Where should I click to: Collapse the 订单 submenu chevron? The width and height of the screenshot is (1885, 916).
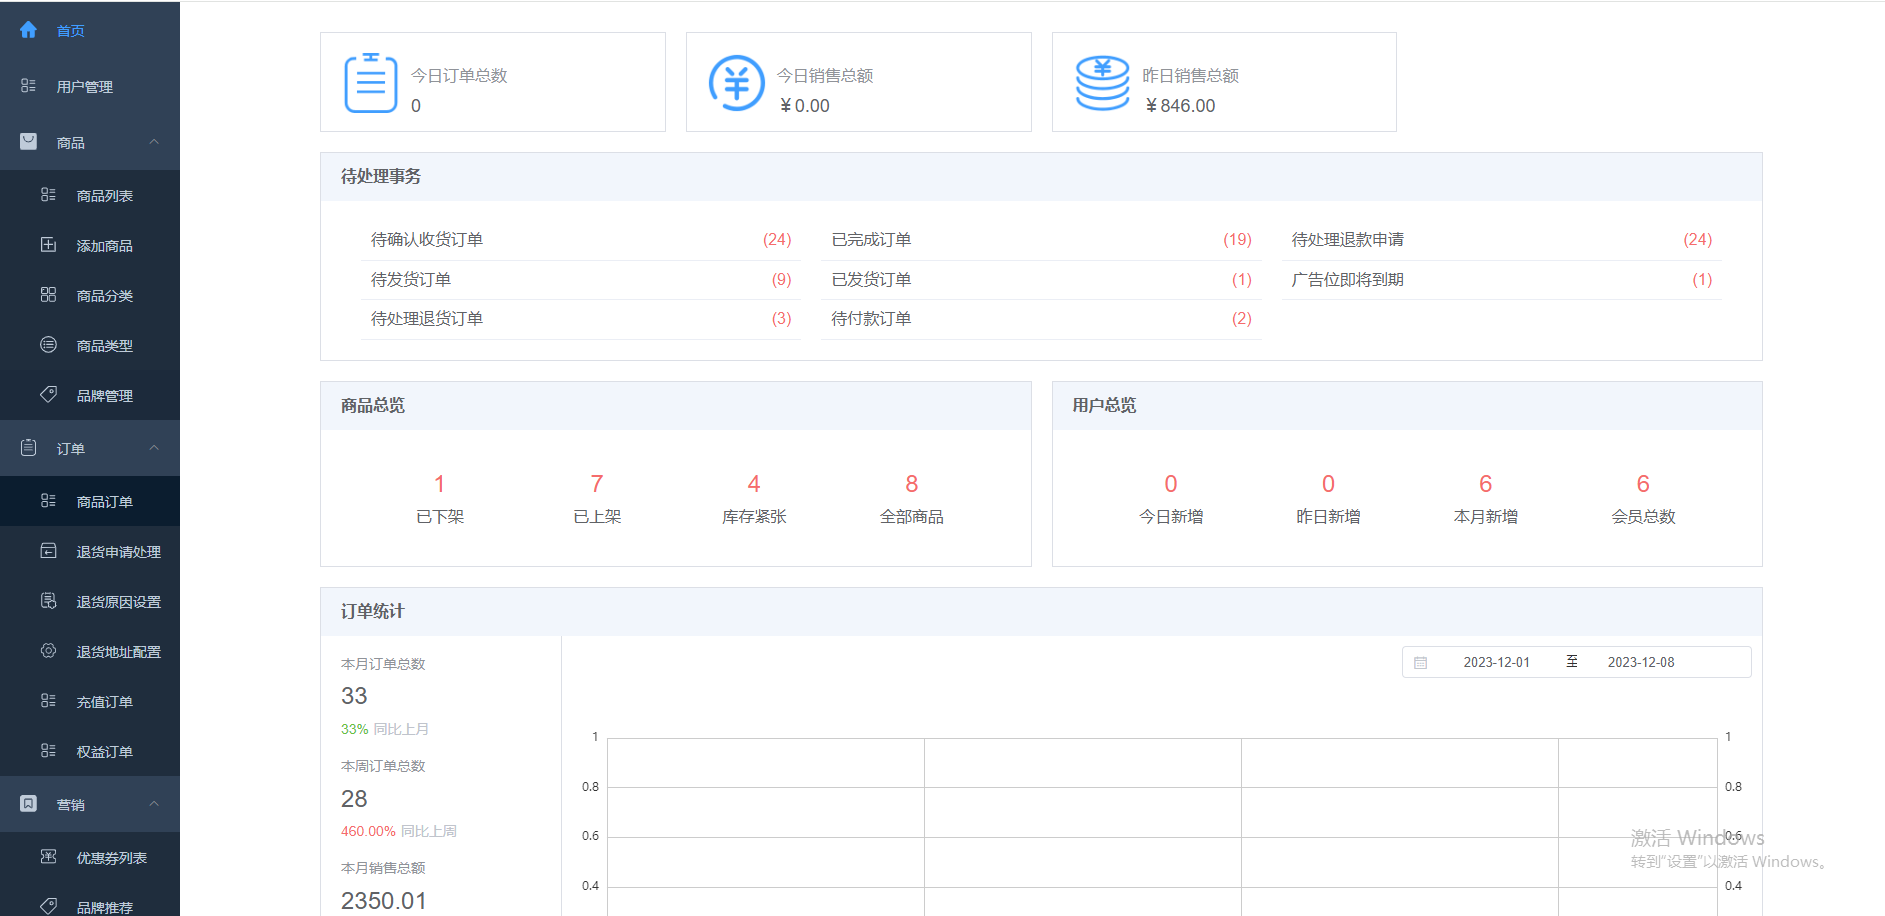(154, 448)
